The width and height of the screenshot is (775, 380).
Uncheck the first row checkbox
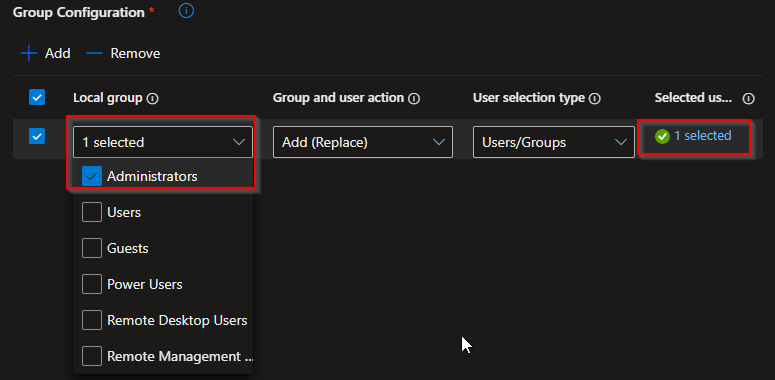tap(37, 136)
